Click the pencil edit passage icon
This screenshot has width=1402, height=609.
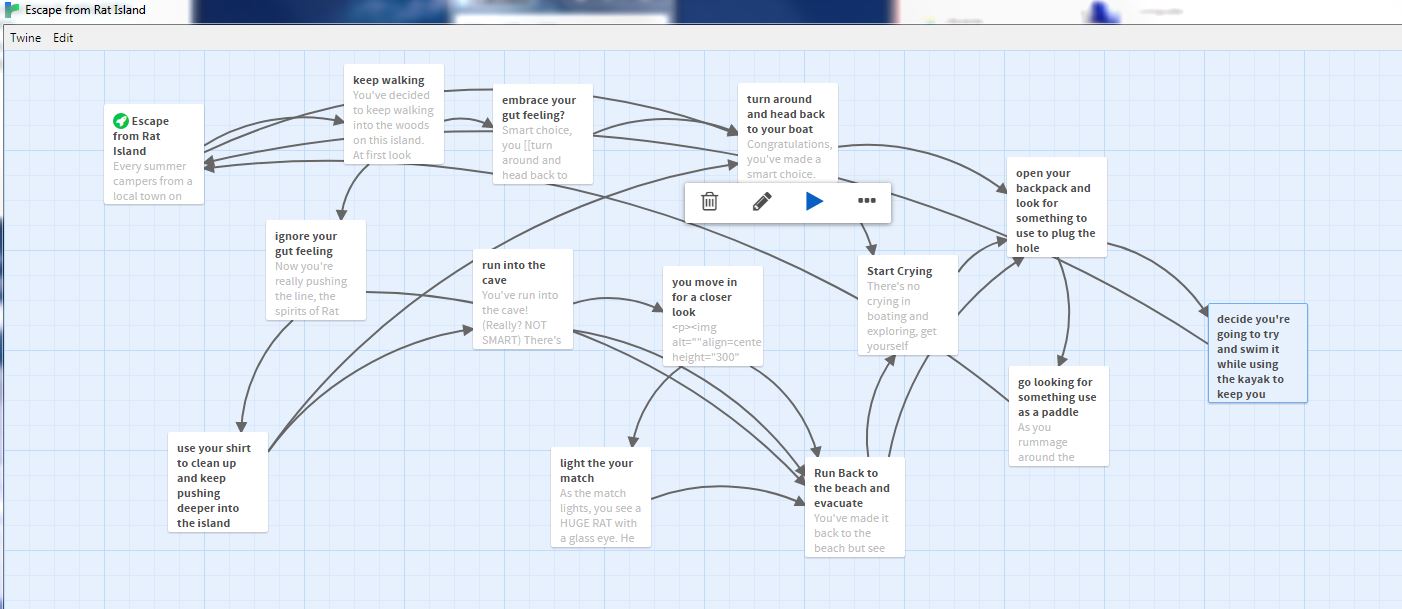point(762,201)
